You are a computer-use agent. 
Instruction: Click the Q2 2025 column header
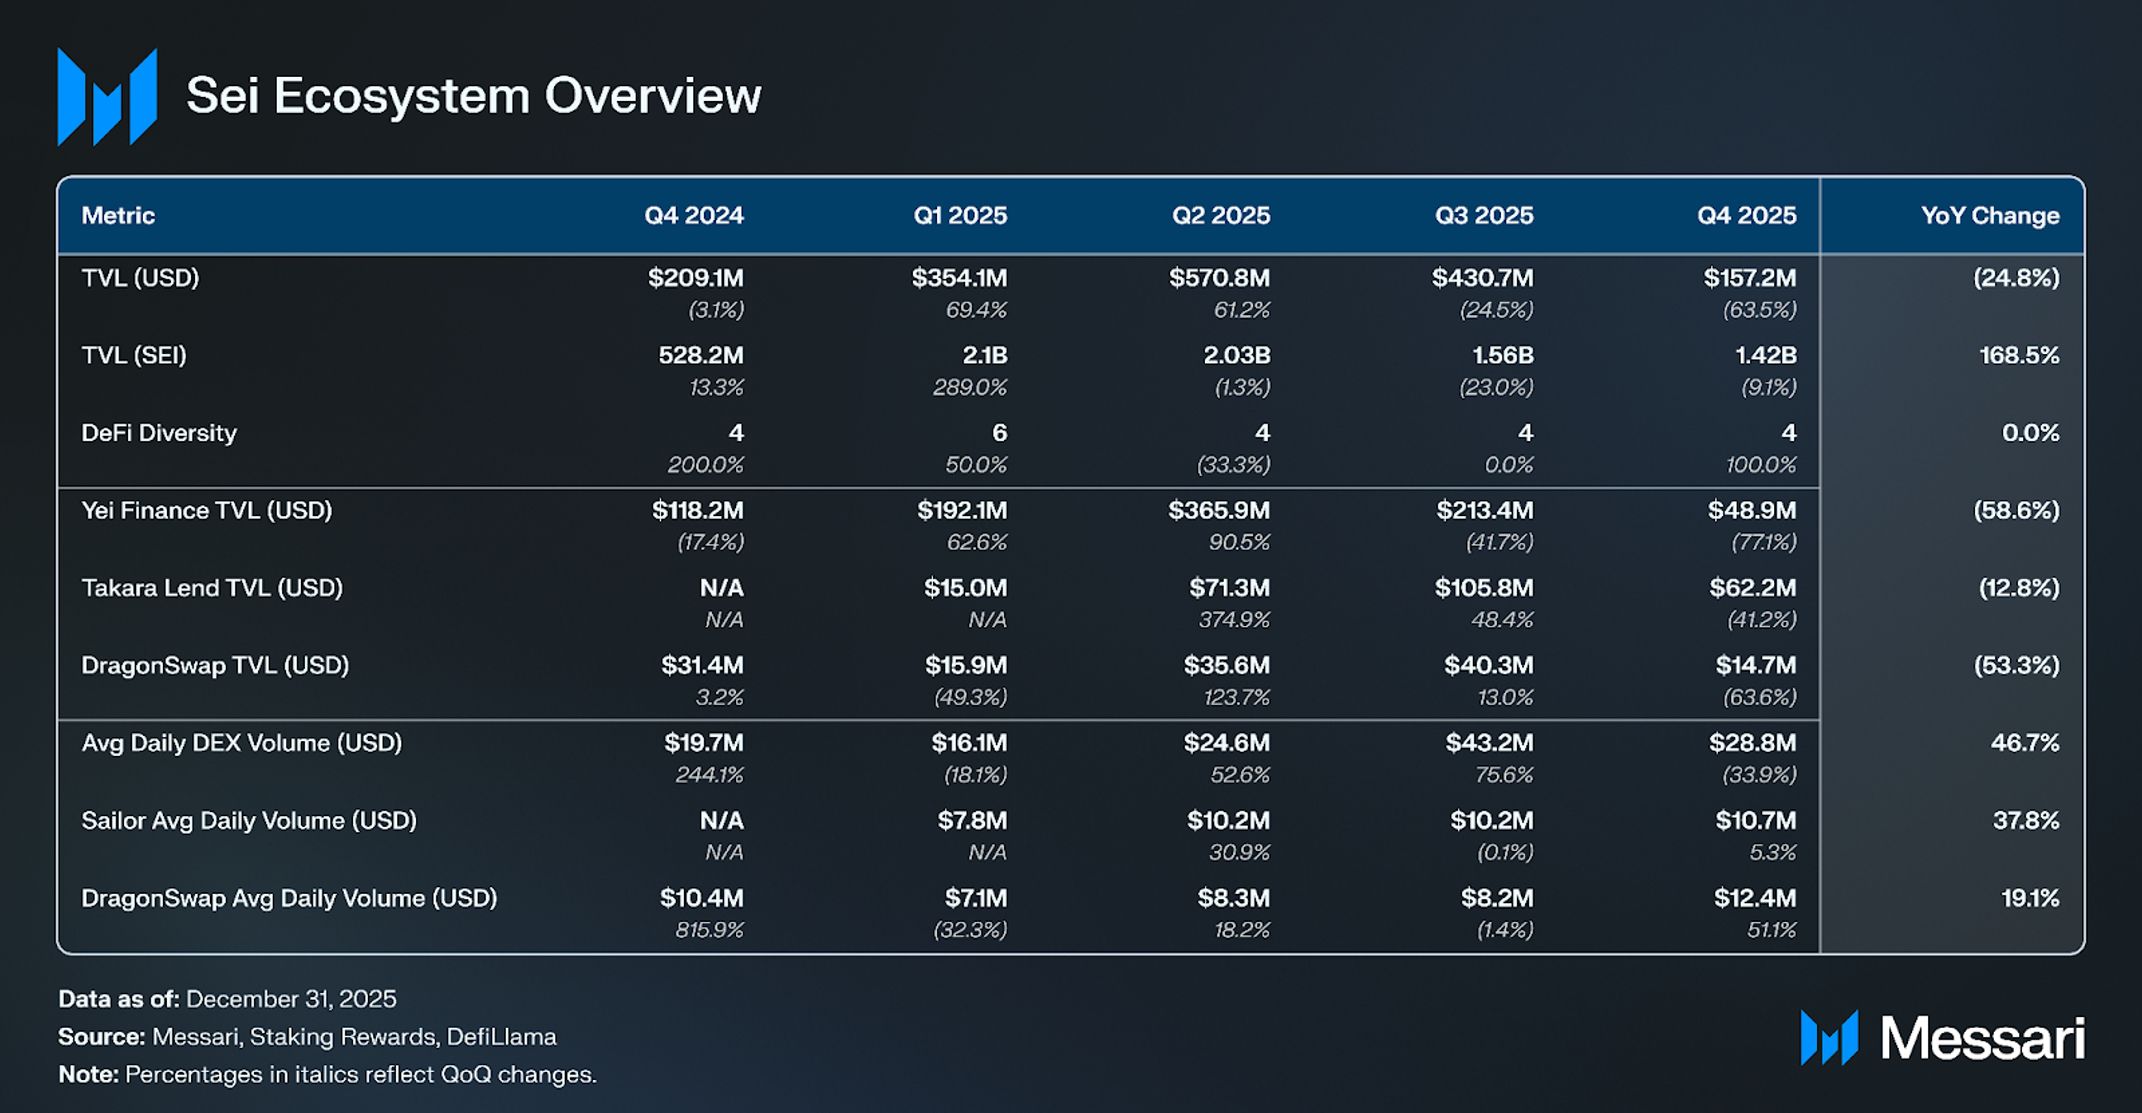pos(1220,216)
